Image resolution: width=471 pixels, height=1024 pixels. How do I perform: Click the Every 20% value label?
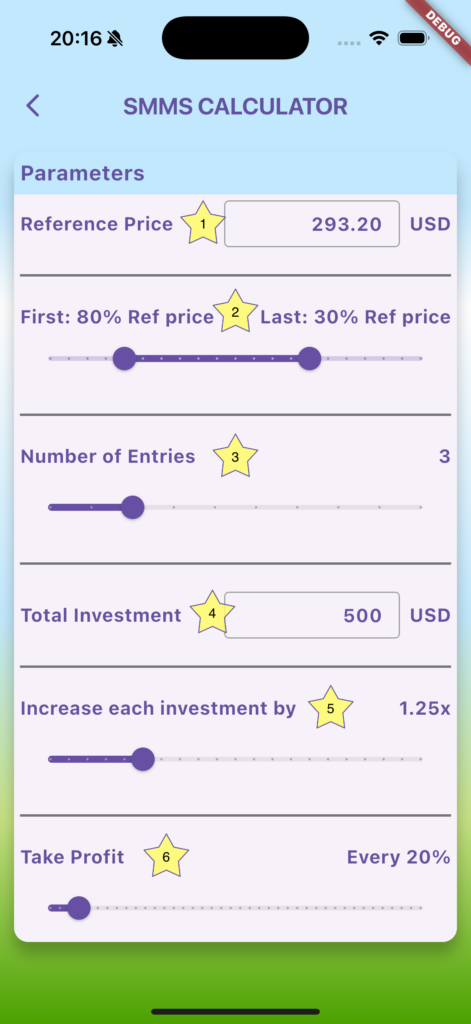pos(398,857)
